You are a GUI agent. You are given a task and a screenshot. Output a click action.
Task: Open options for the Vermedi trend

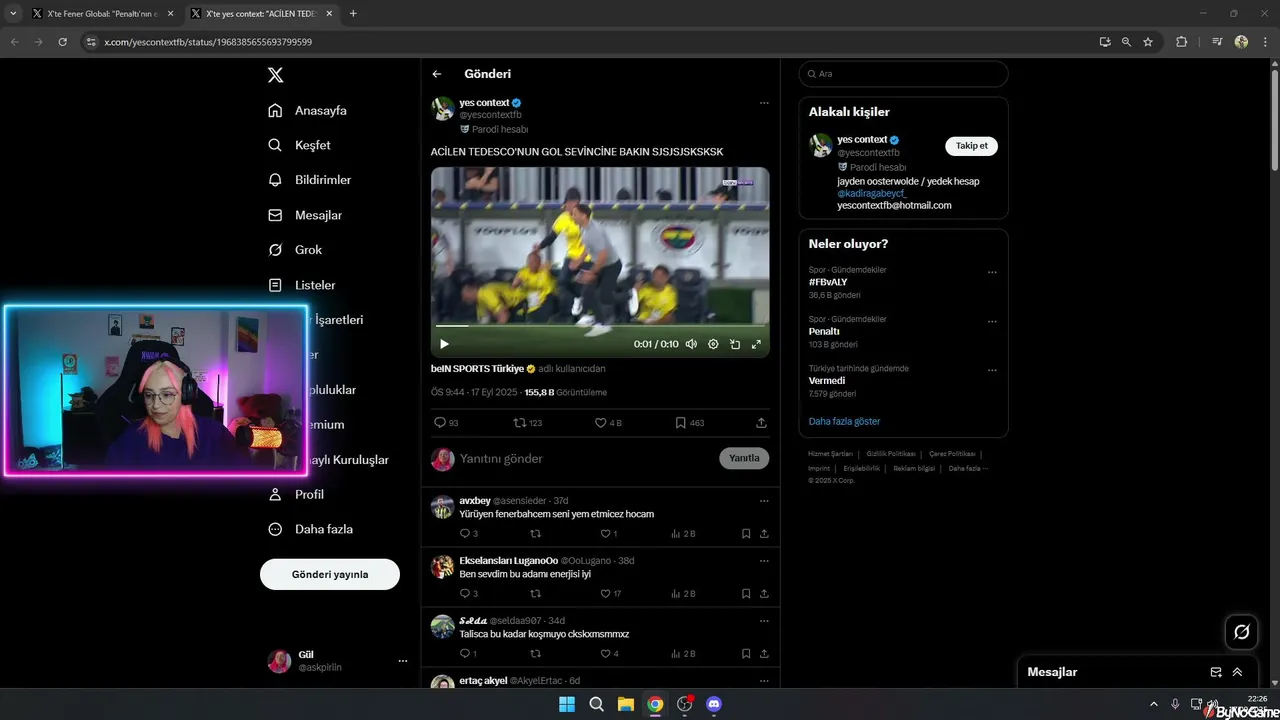992,370
